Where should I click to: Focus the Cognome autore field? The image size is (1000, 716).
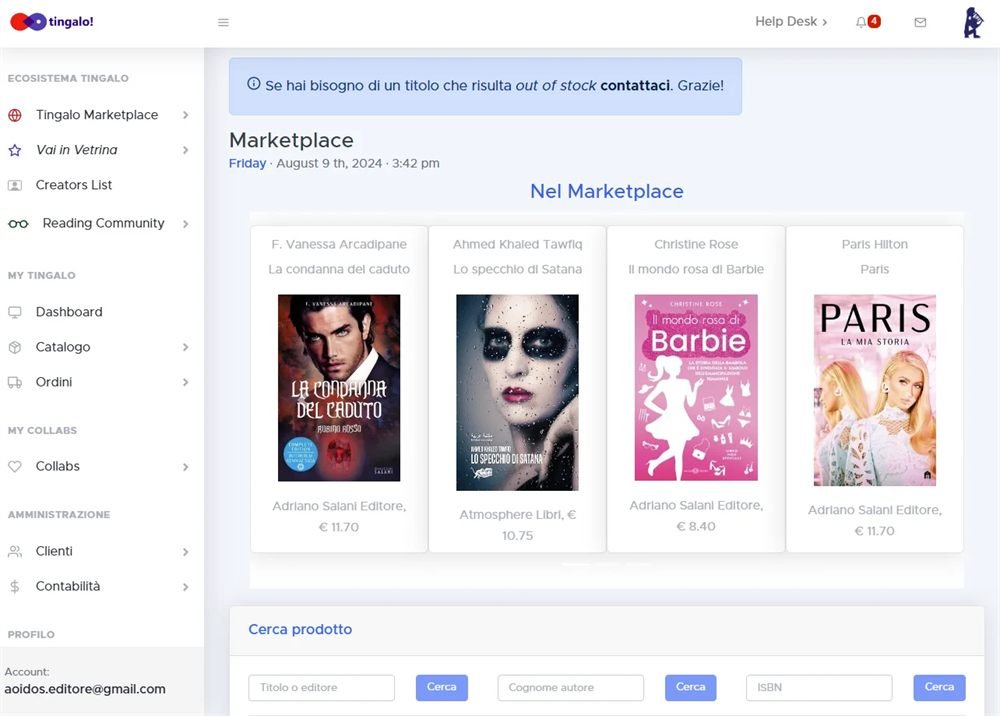[x=570, y=687]
